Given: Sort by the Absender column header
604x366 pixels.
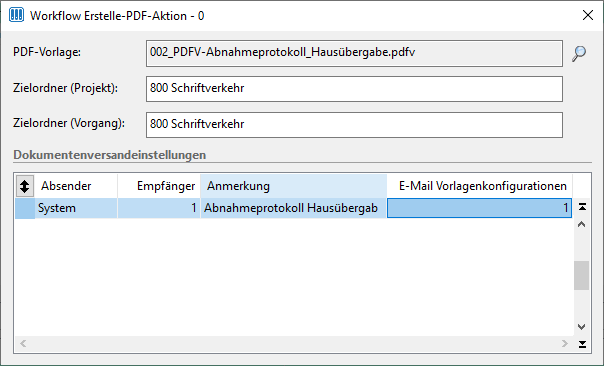Looking at the screenshot, I should coord(76,186).
